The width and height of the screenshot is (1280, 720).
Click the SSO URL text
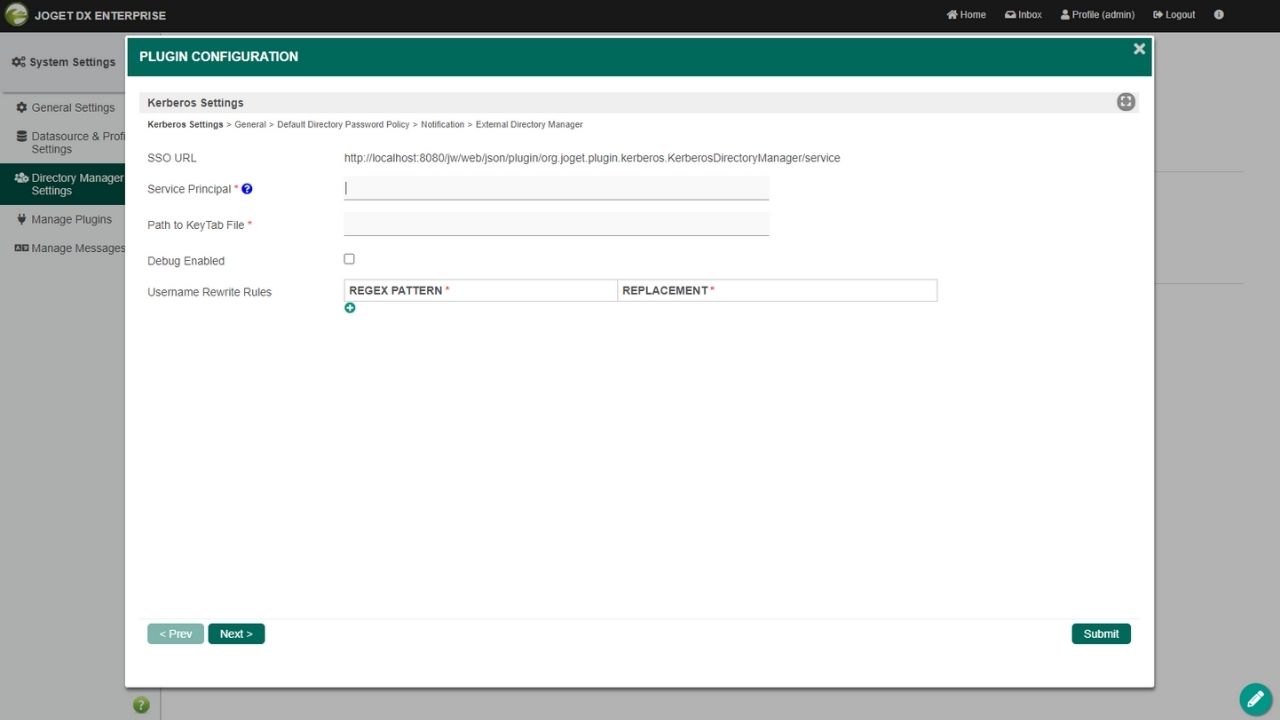592,158
